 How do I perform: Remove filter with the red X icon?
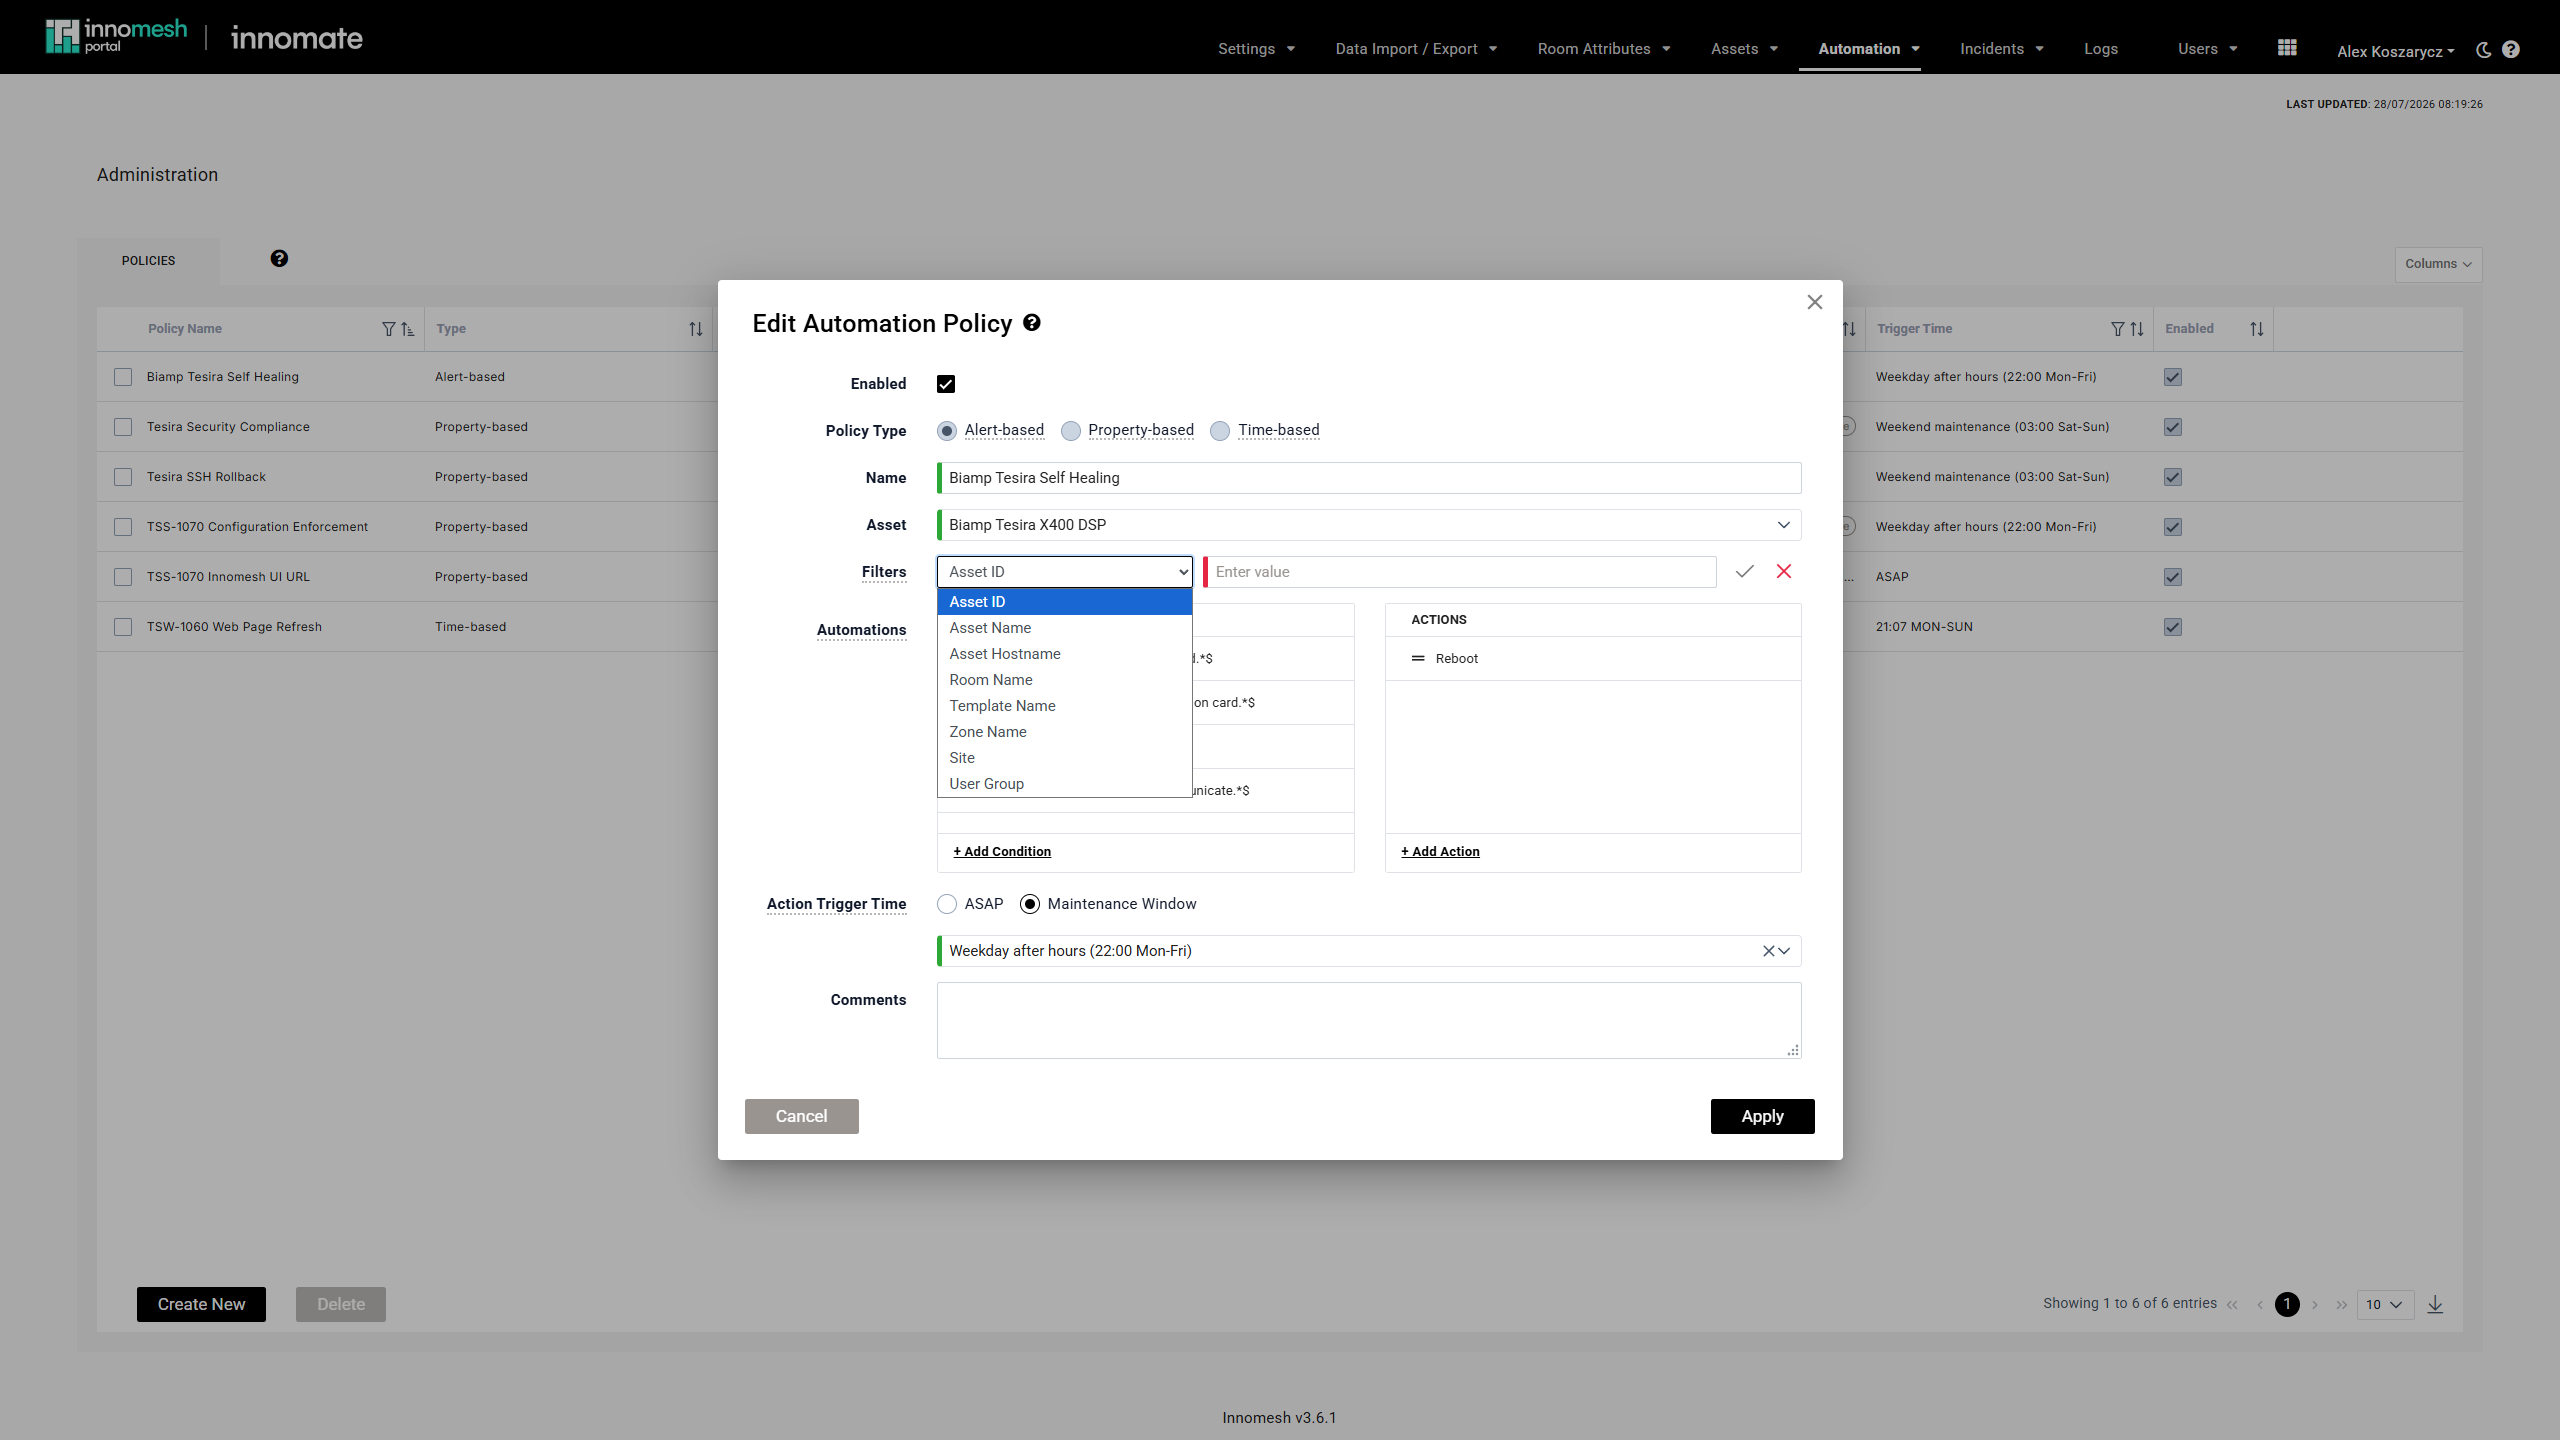pos(1784,572)
